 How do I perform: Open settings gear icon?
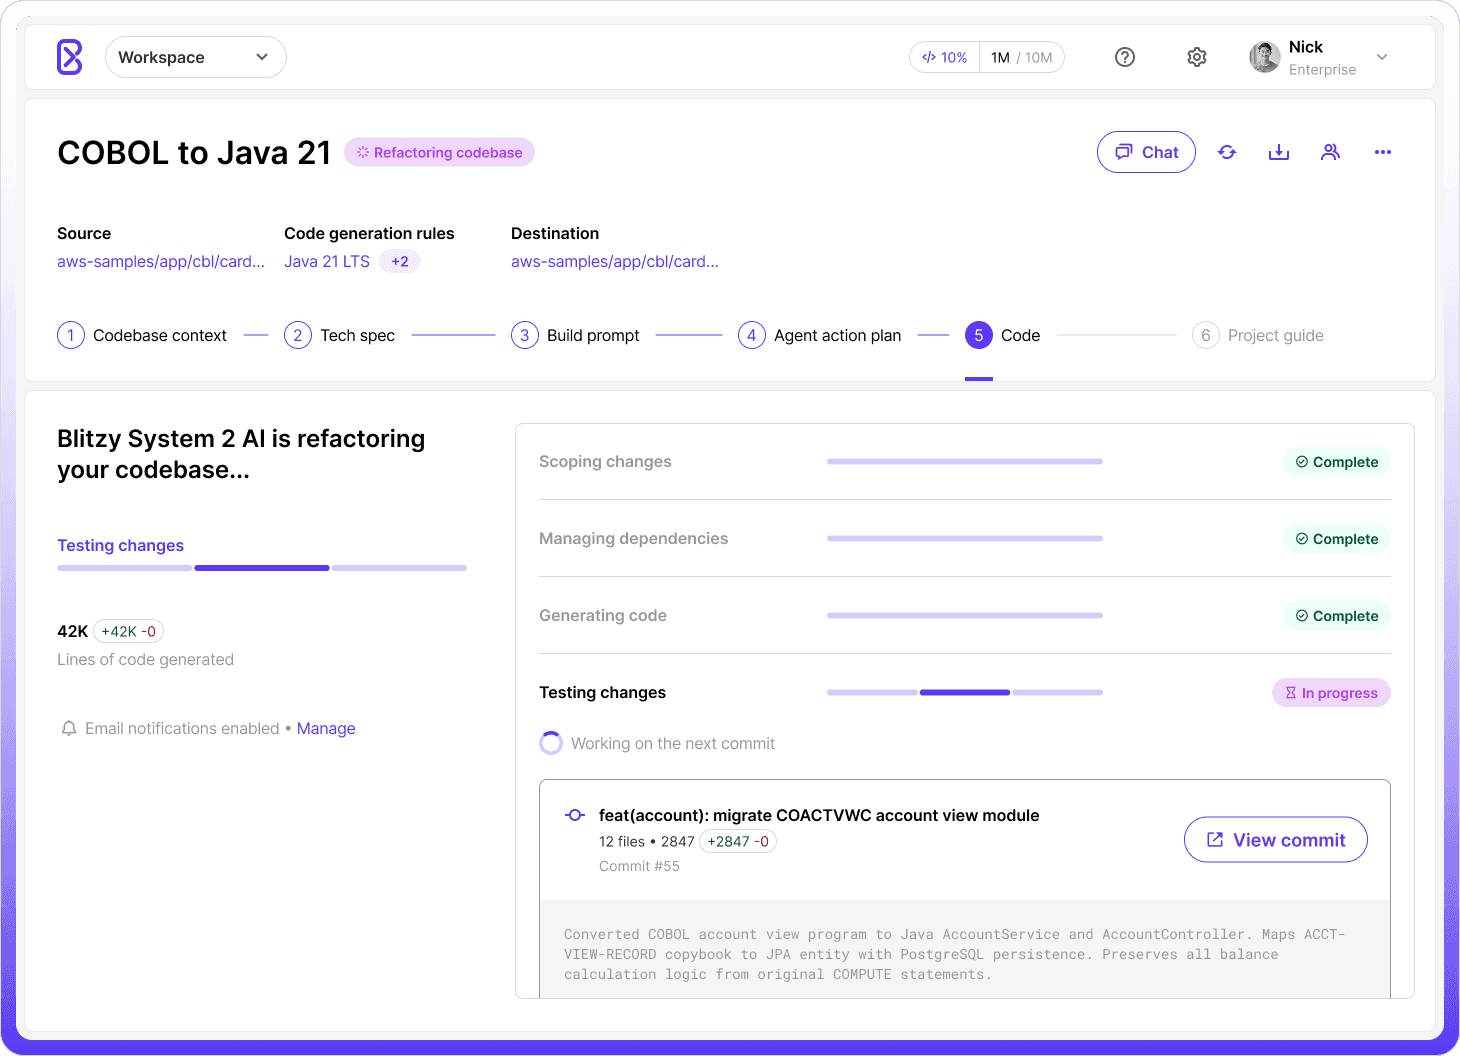tap(1197, 57)
